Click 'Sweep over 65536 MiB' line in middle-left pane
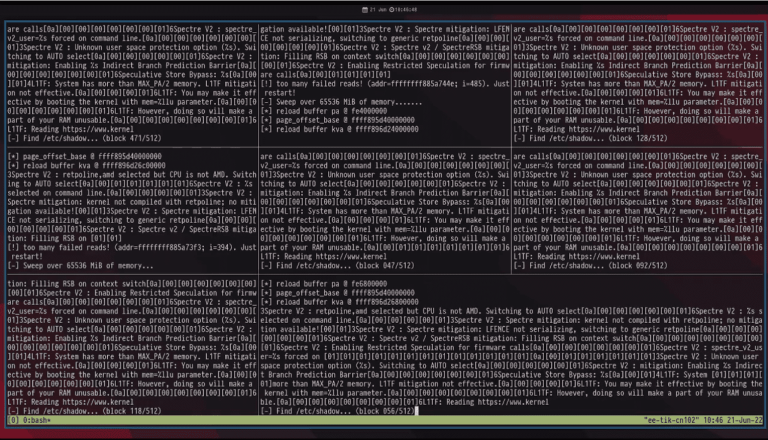The height and width of the screenshot is (440, 768). (80, 266)
